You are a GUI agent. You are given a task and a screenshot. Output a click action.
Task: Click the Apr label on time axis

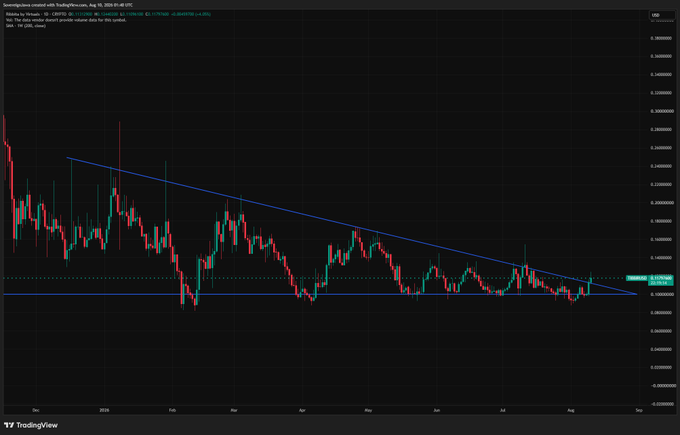[x=302, y=410]
